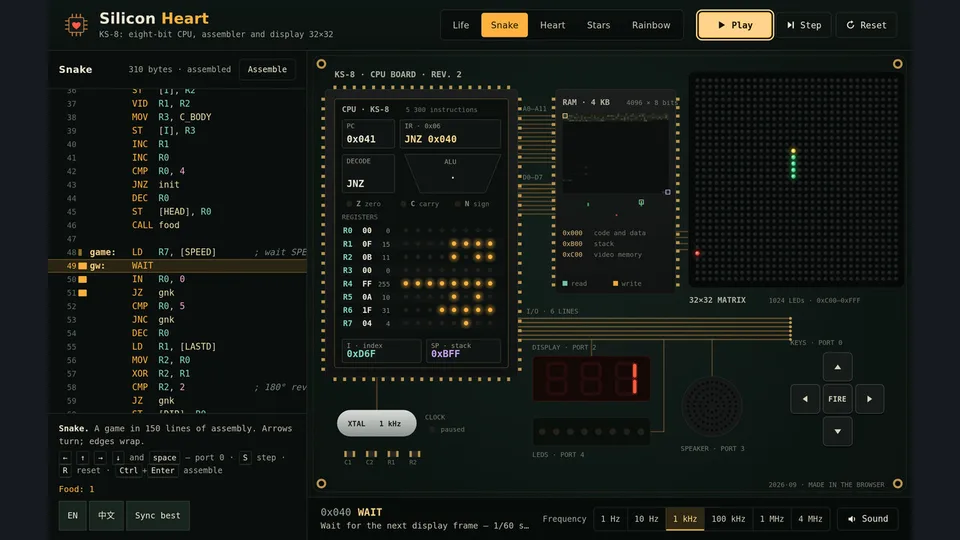Step one instruction forward
Viewport: 960px width, 540px height.
click(x=804, y=25)
